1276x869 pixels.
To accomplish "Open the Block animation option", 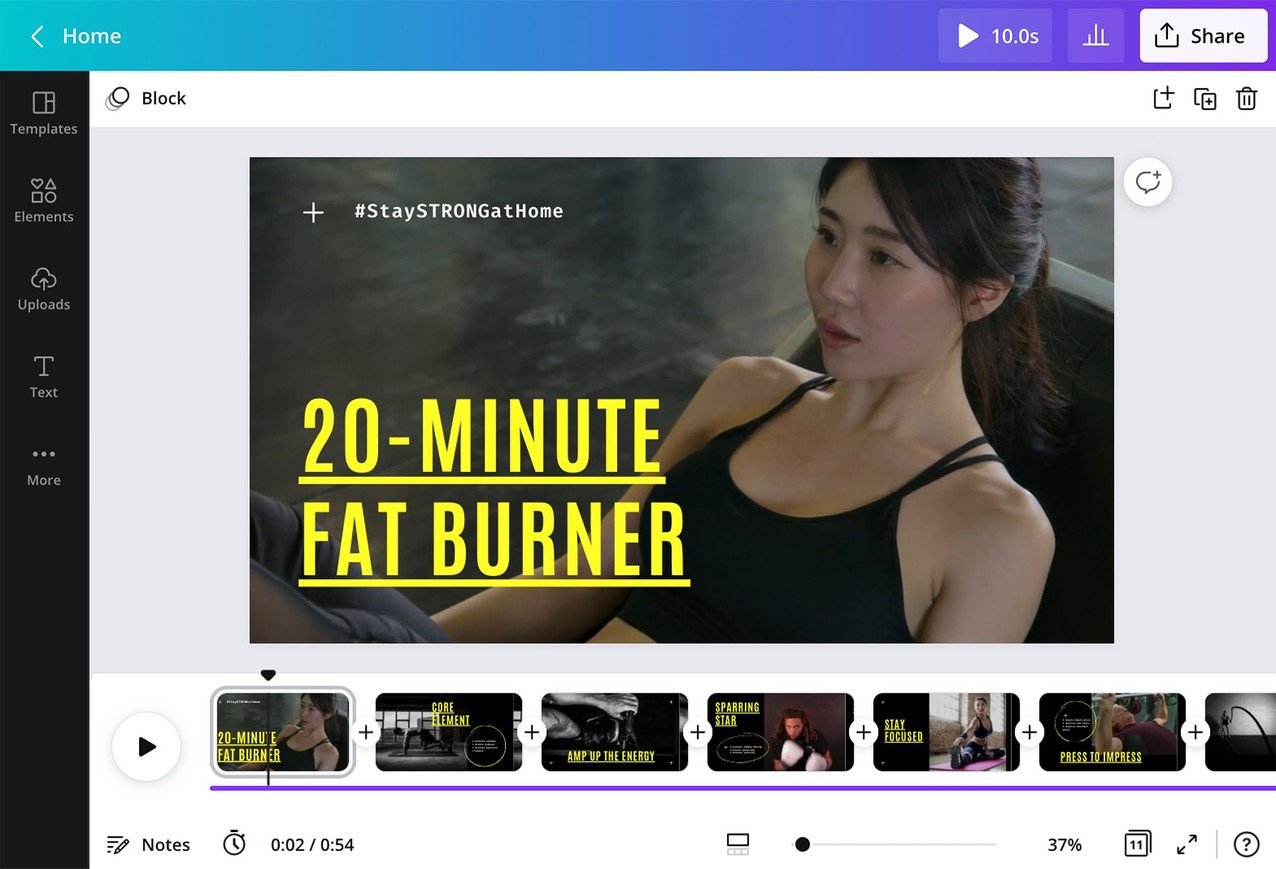I will click(146, 98).
